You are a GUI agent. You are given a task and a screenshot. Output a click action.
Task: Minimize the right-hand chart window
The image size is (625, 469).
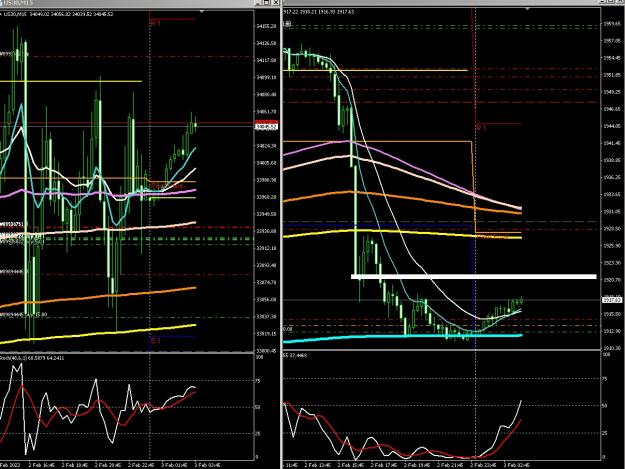pyautogui.click(x=602, y=2)
